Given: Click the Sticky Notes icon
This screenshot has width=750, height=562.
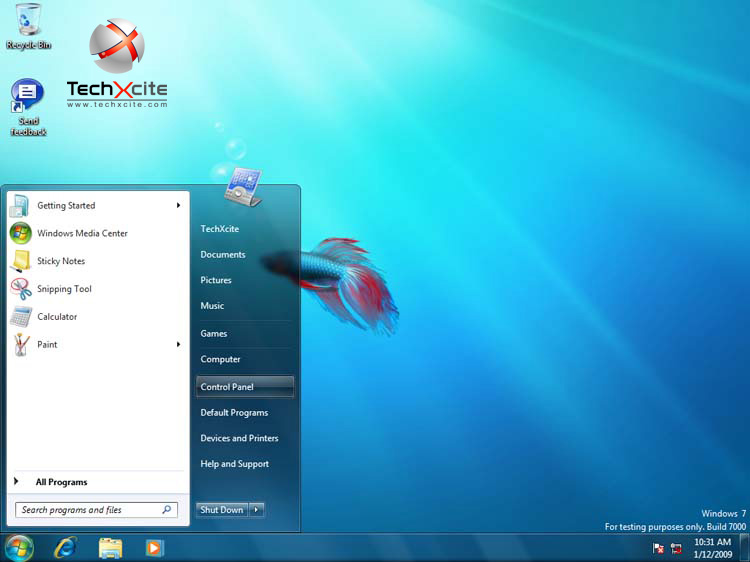Looking at the screenshot, I should click(21, 261).
